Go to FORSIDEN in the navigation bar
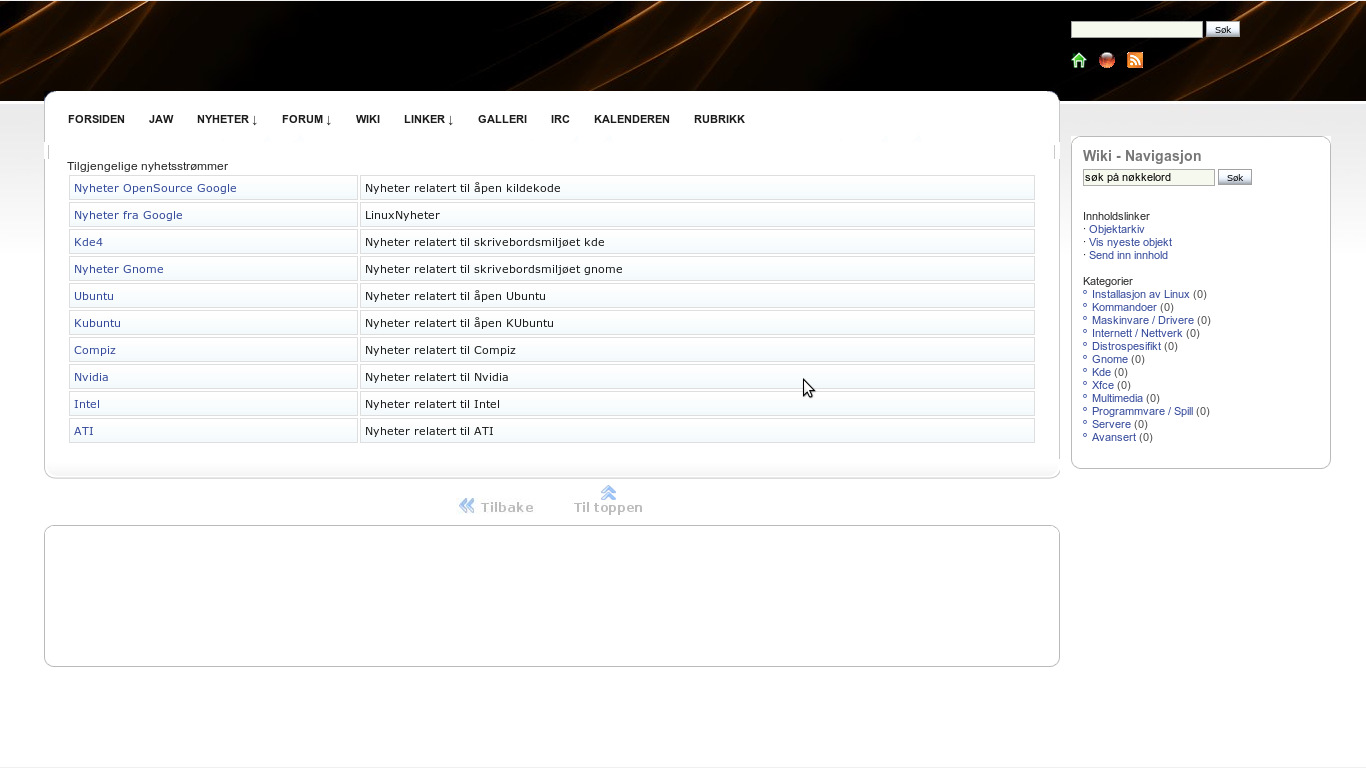Screen dimensions: 1366x768 [96, 119]
